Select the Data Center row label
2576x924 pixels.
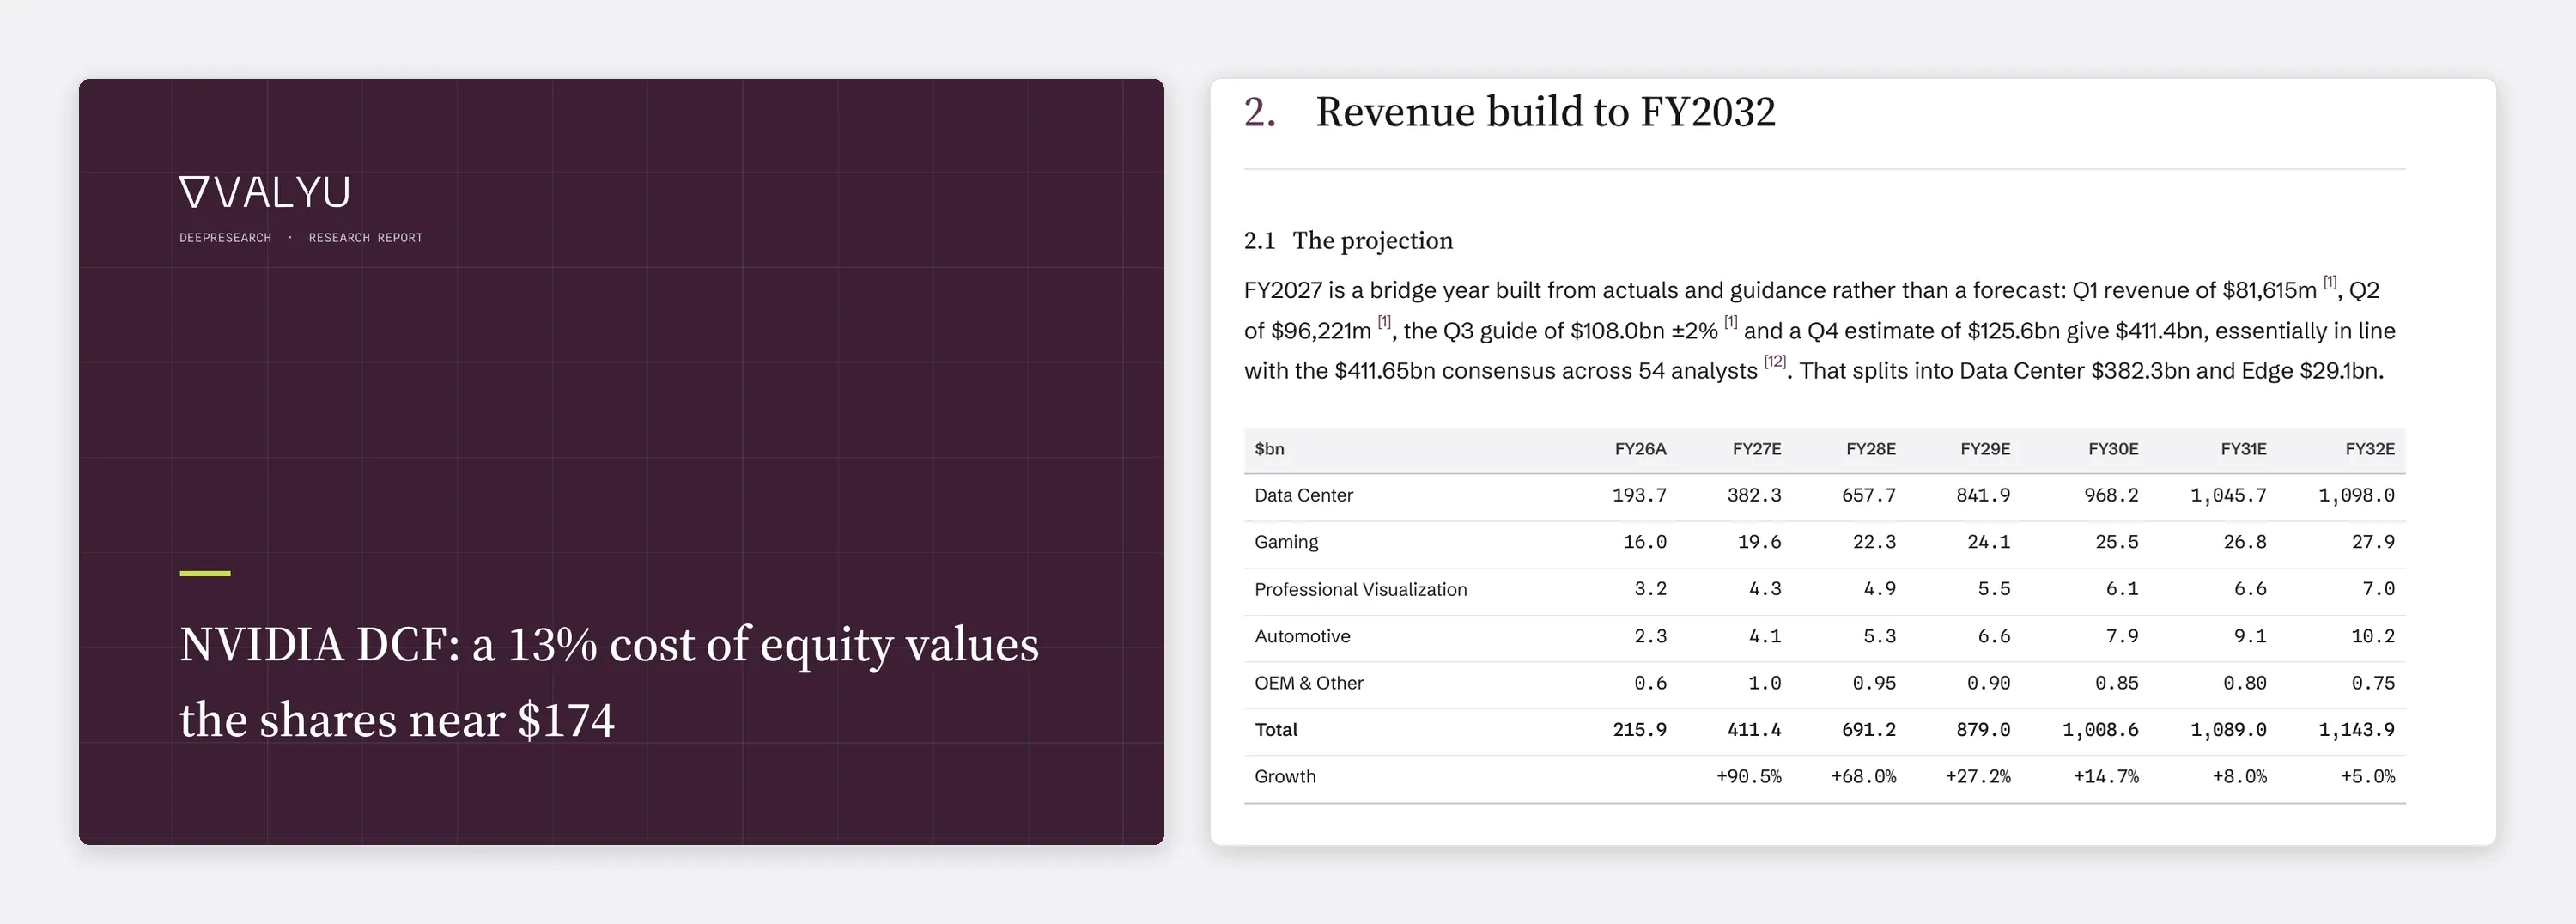[1303, 495]
